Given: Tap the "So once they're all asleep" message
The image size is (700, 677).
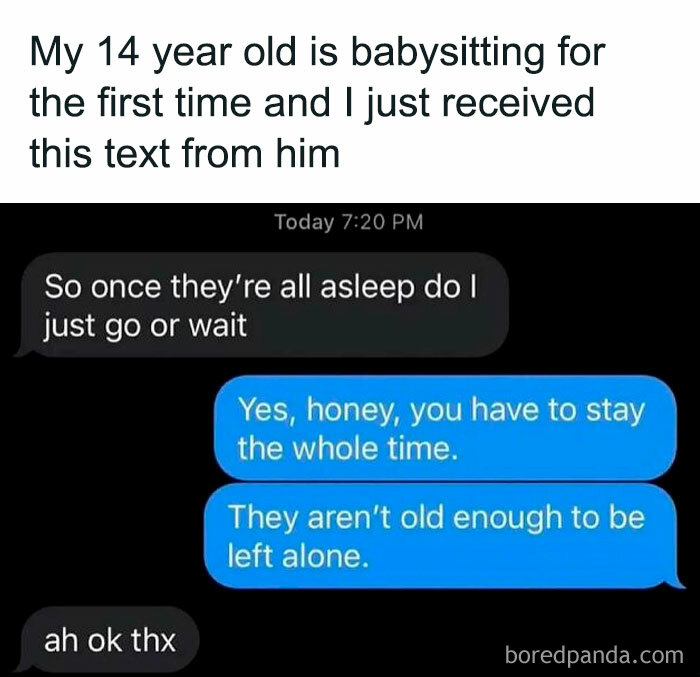Looking at the screenshot, I should pyautogui.click(x=262, y=305).
